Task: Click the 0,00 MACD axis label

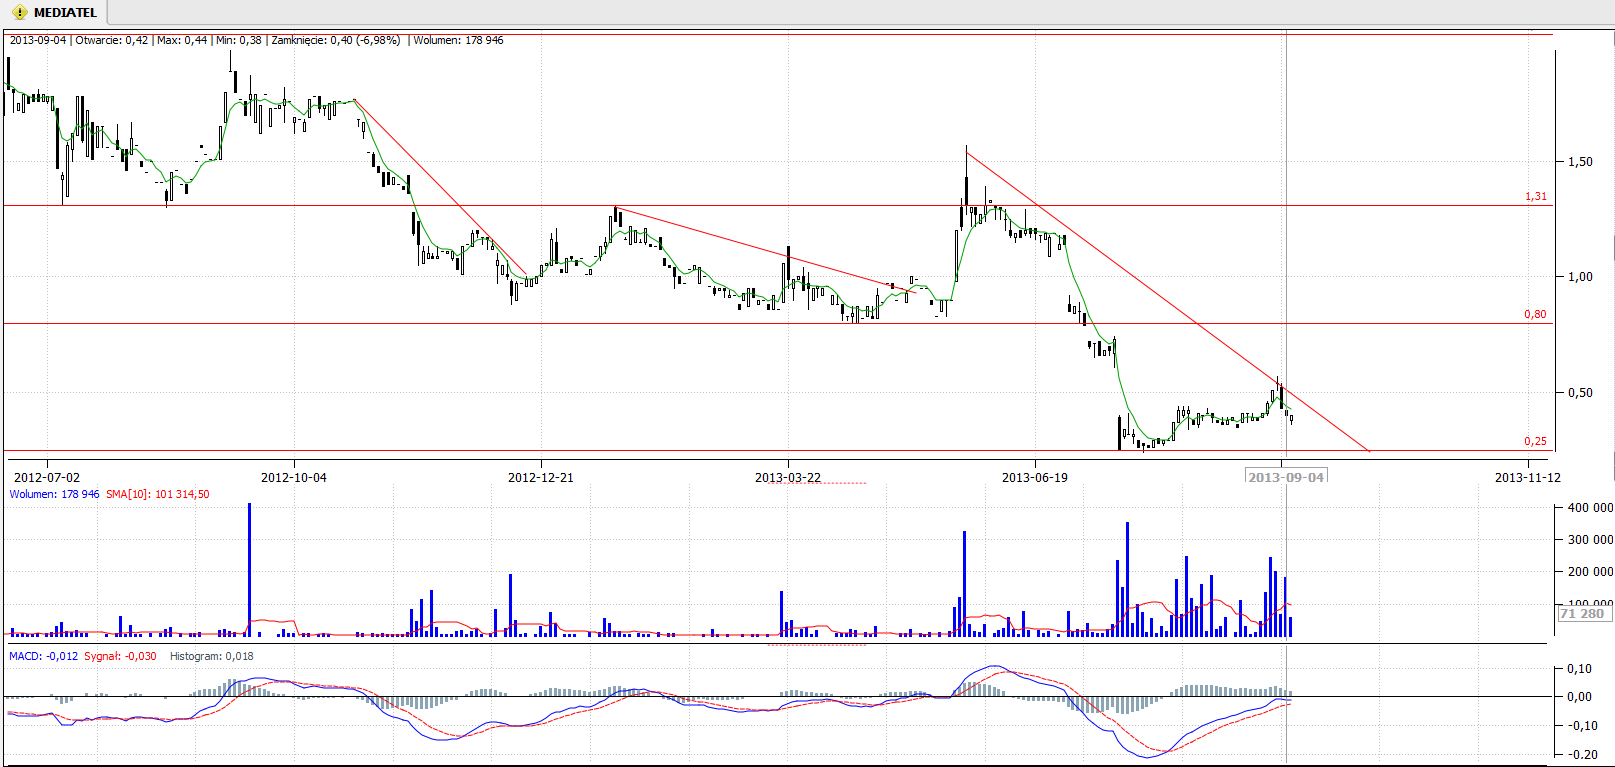Action: (1581, 697)
